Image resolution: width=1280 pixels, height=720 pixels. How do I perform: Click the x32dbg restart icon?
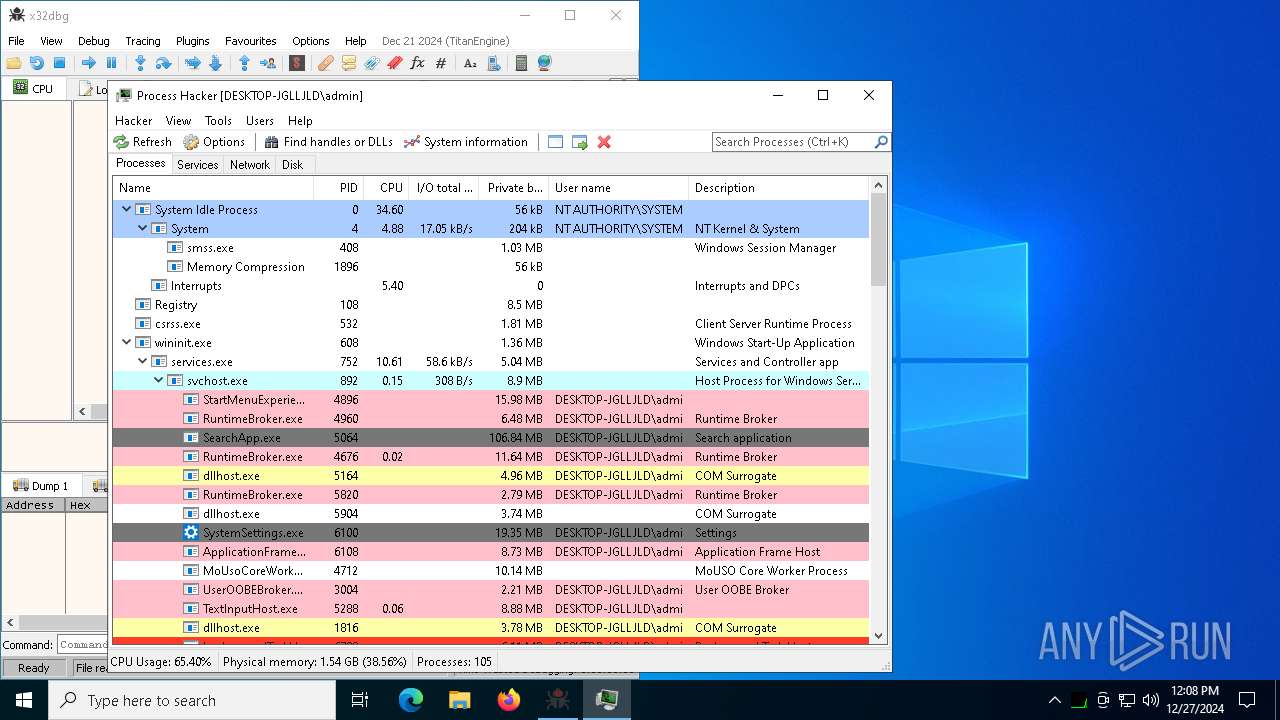[x=37, y=63]
